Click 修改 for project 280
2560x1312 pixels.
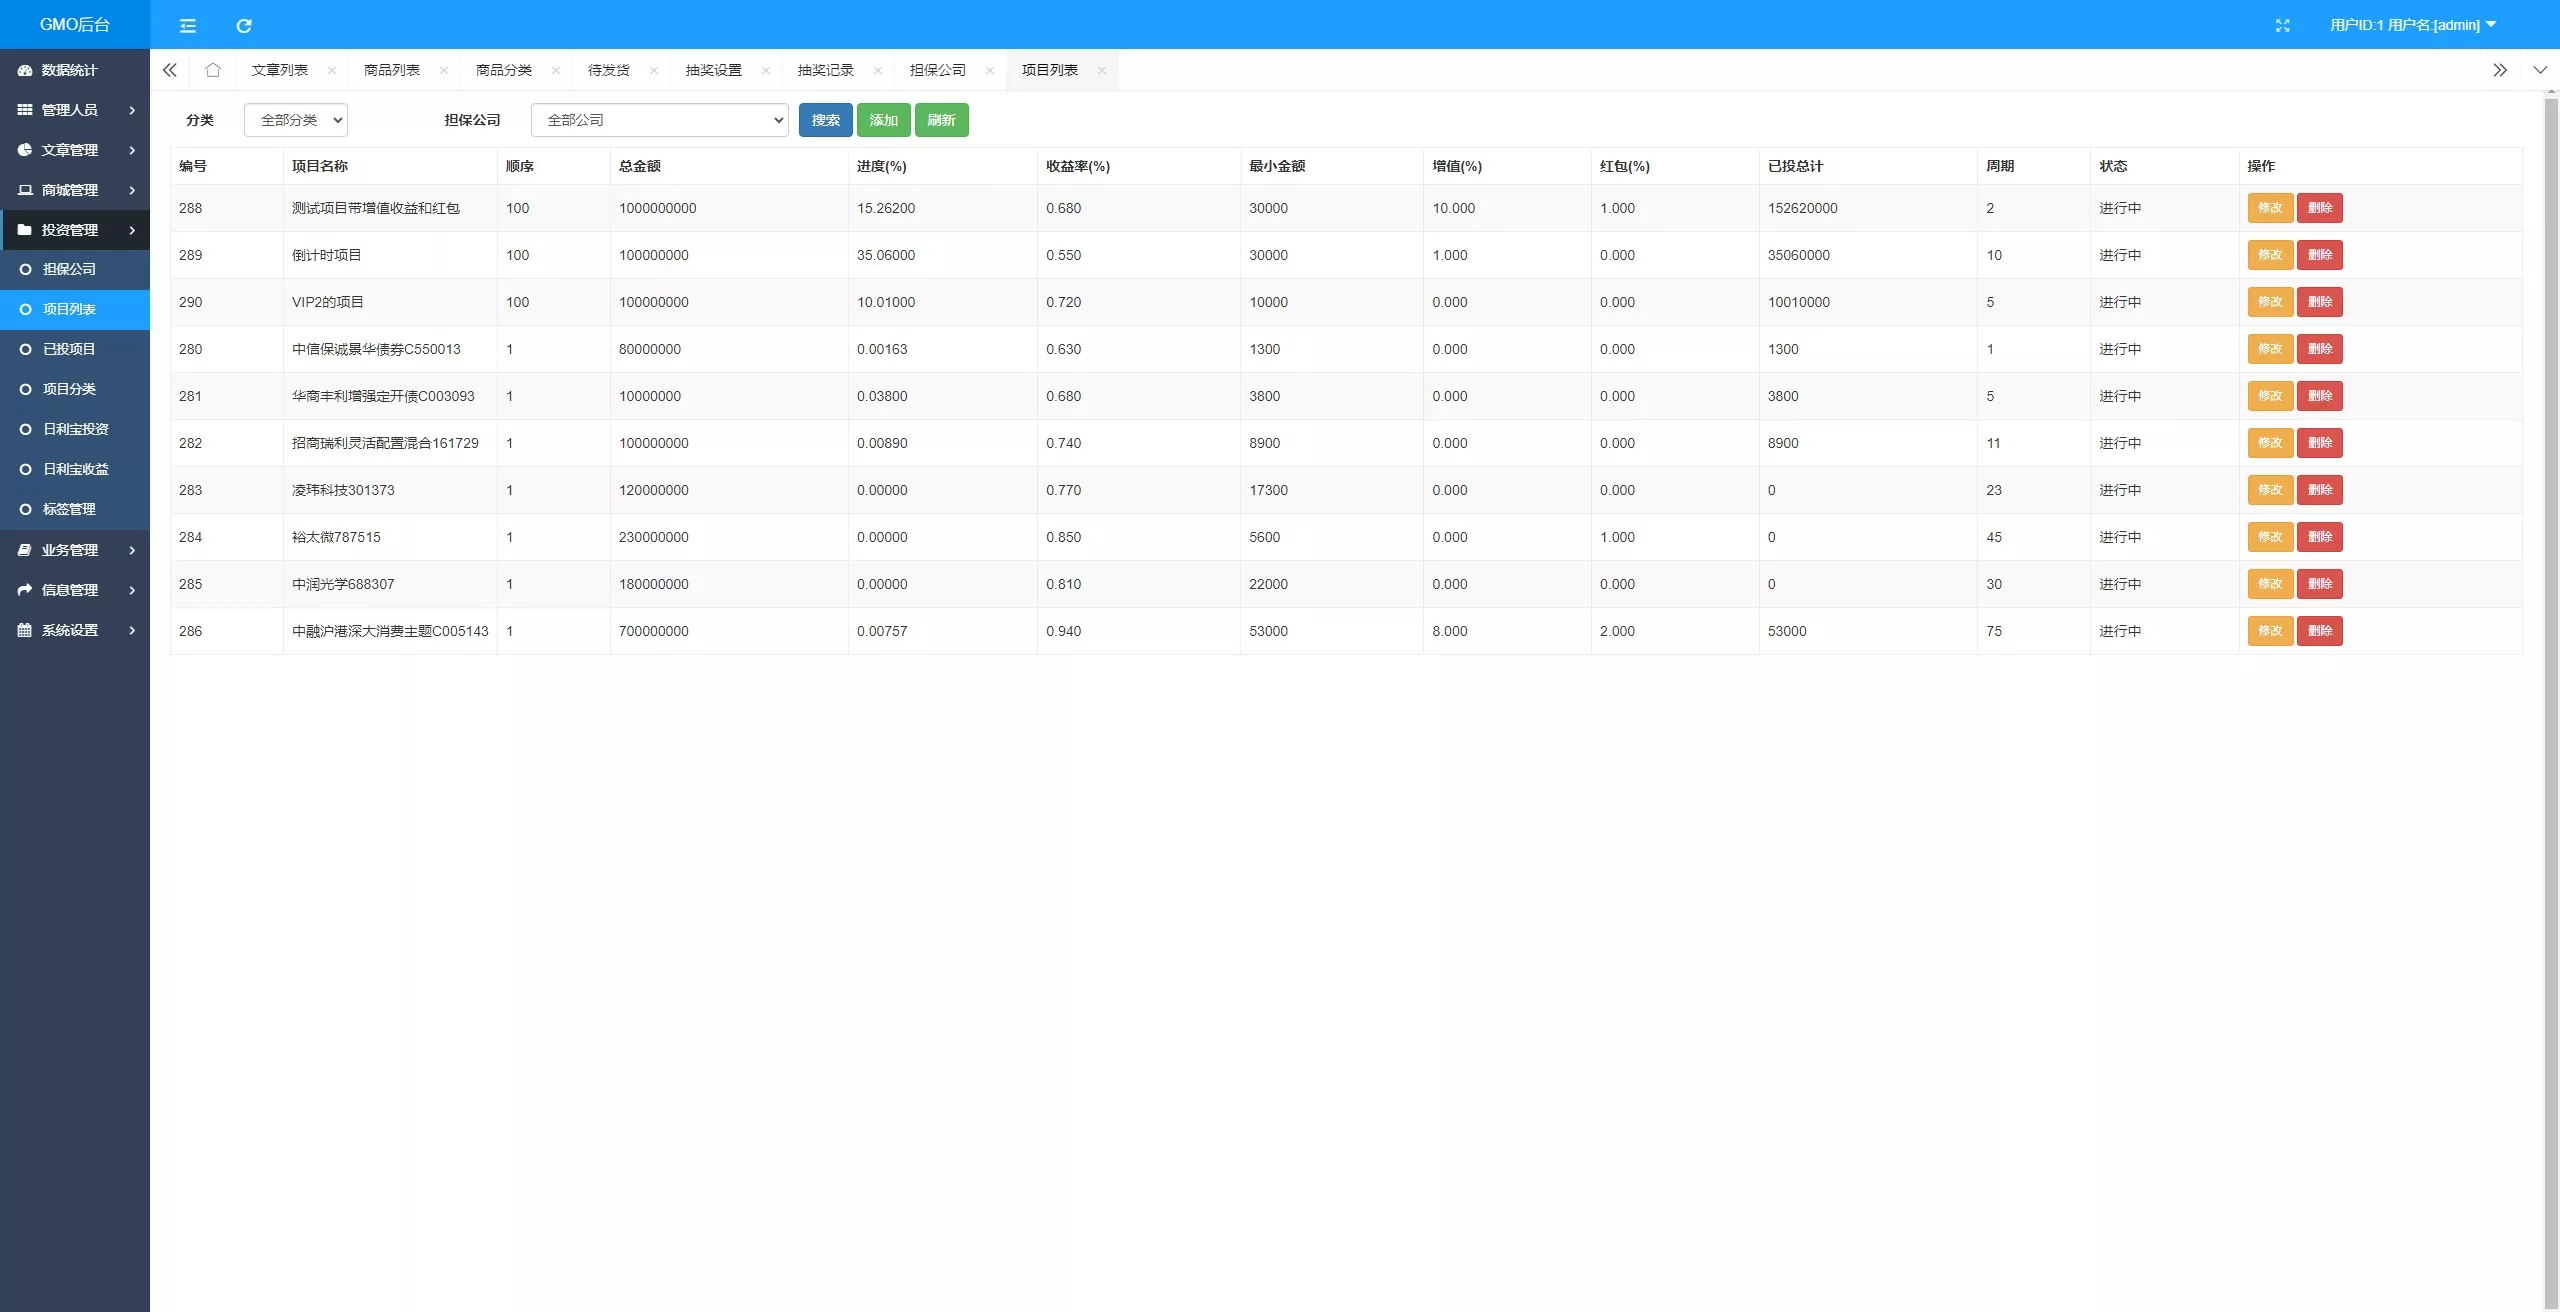(x=2270, y=349)
